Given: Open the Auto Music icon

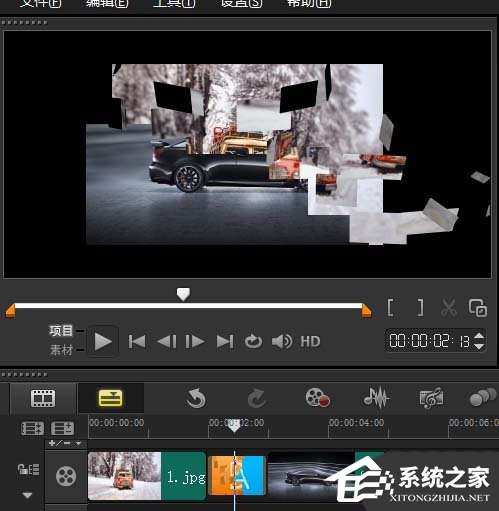Looking at the screenshot, I should pyautogui.click(x=431, y=398).
